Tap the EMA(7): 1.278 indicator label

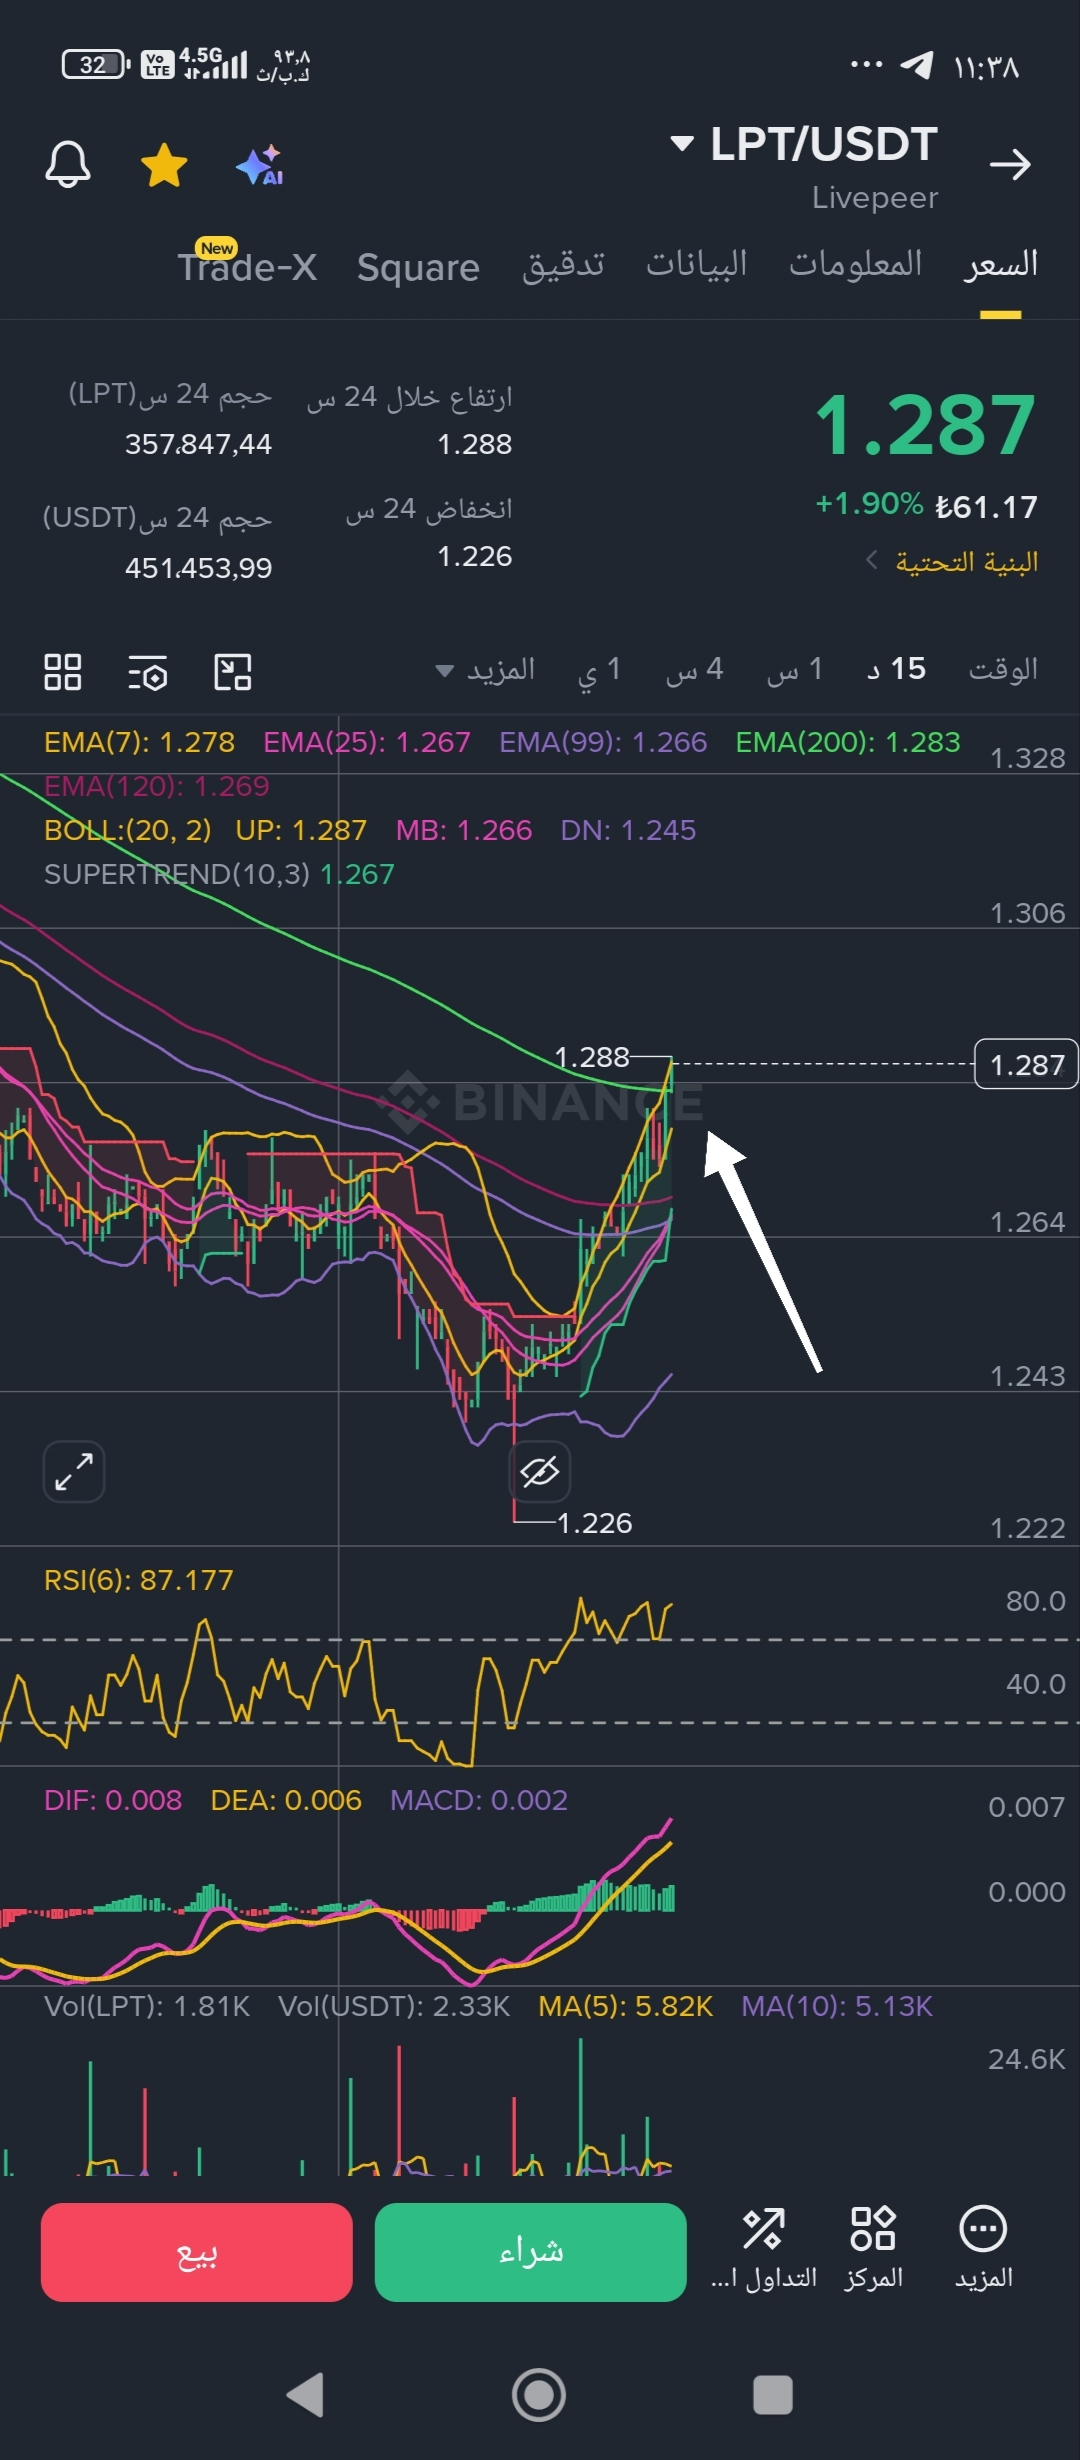click(139, 742)
